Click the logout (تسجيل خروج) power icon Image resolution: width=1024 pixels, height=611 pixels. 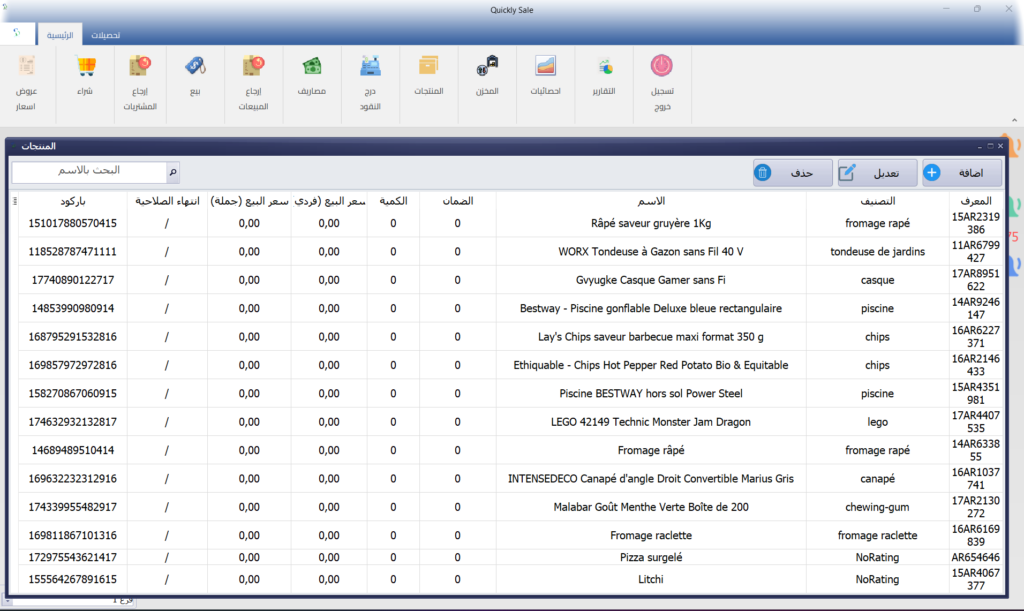point(662,66)
